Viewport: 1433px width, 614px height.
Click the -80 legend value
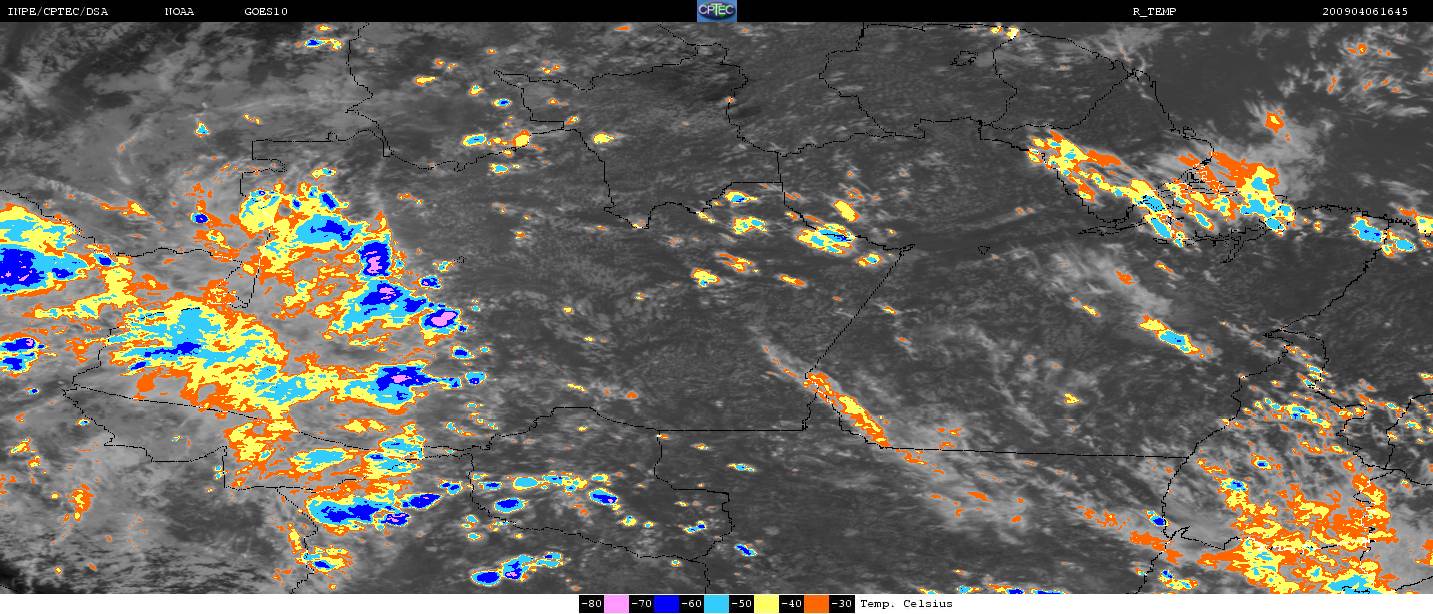[591, 604]
